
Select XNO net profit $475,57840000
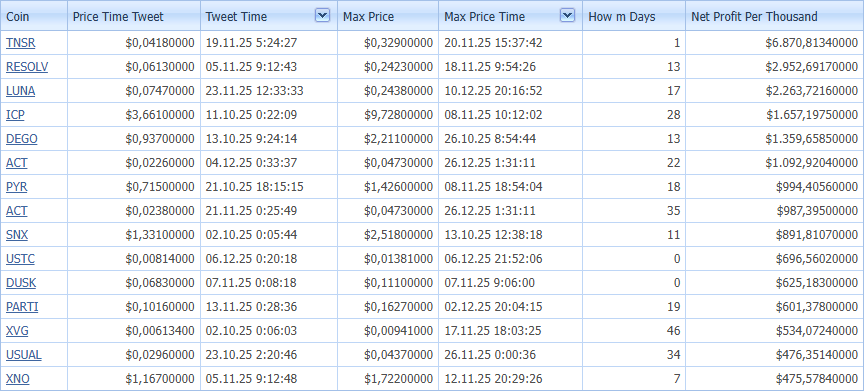(x=817, y=378)
